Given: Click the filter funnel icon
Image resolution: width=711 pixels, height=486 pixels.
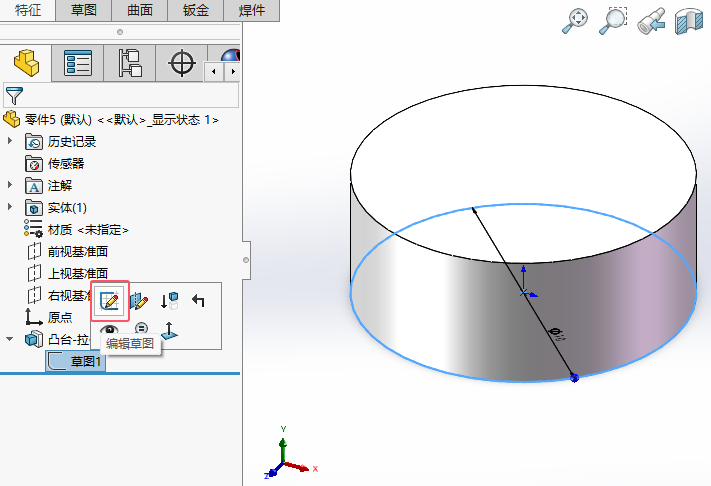Looking at the screenshot, I should 14,95.
